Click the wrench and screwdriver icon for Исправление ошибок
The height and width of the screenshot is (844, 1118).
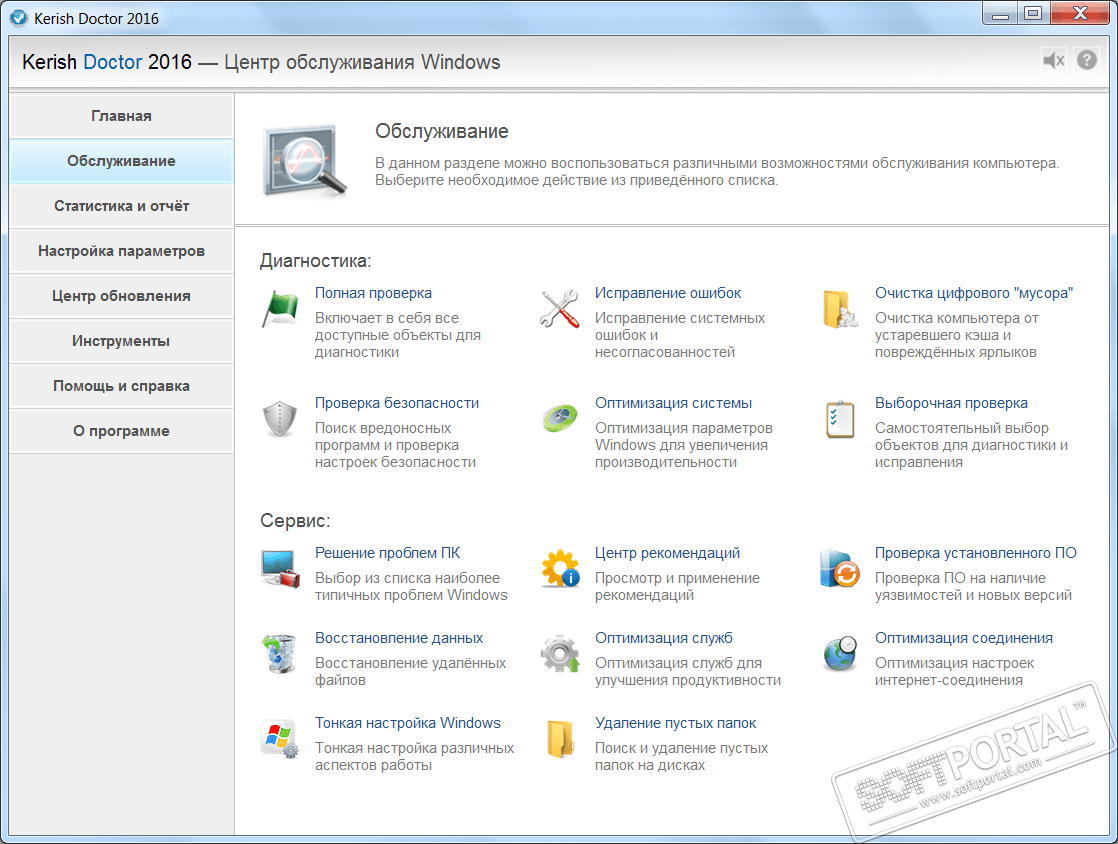click(x=560, y=309)
